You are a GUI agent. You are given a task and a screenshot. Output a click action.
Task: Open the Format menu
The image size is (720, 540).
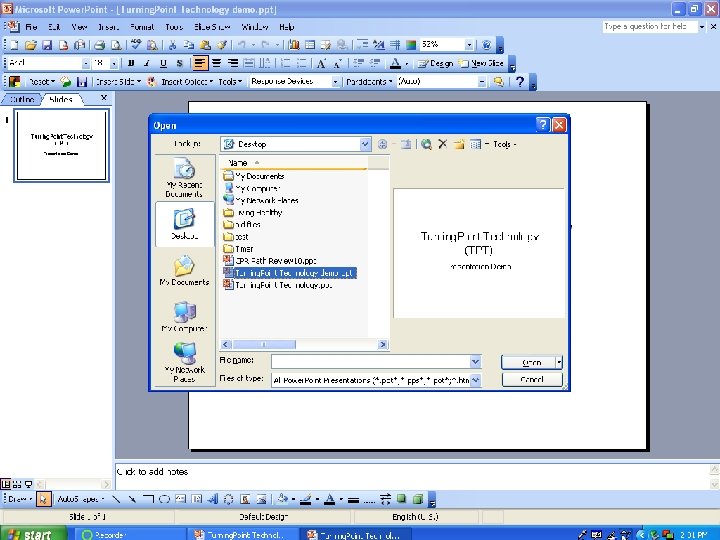coord(142,27)
